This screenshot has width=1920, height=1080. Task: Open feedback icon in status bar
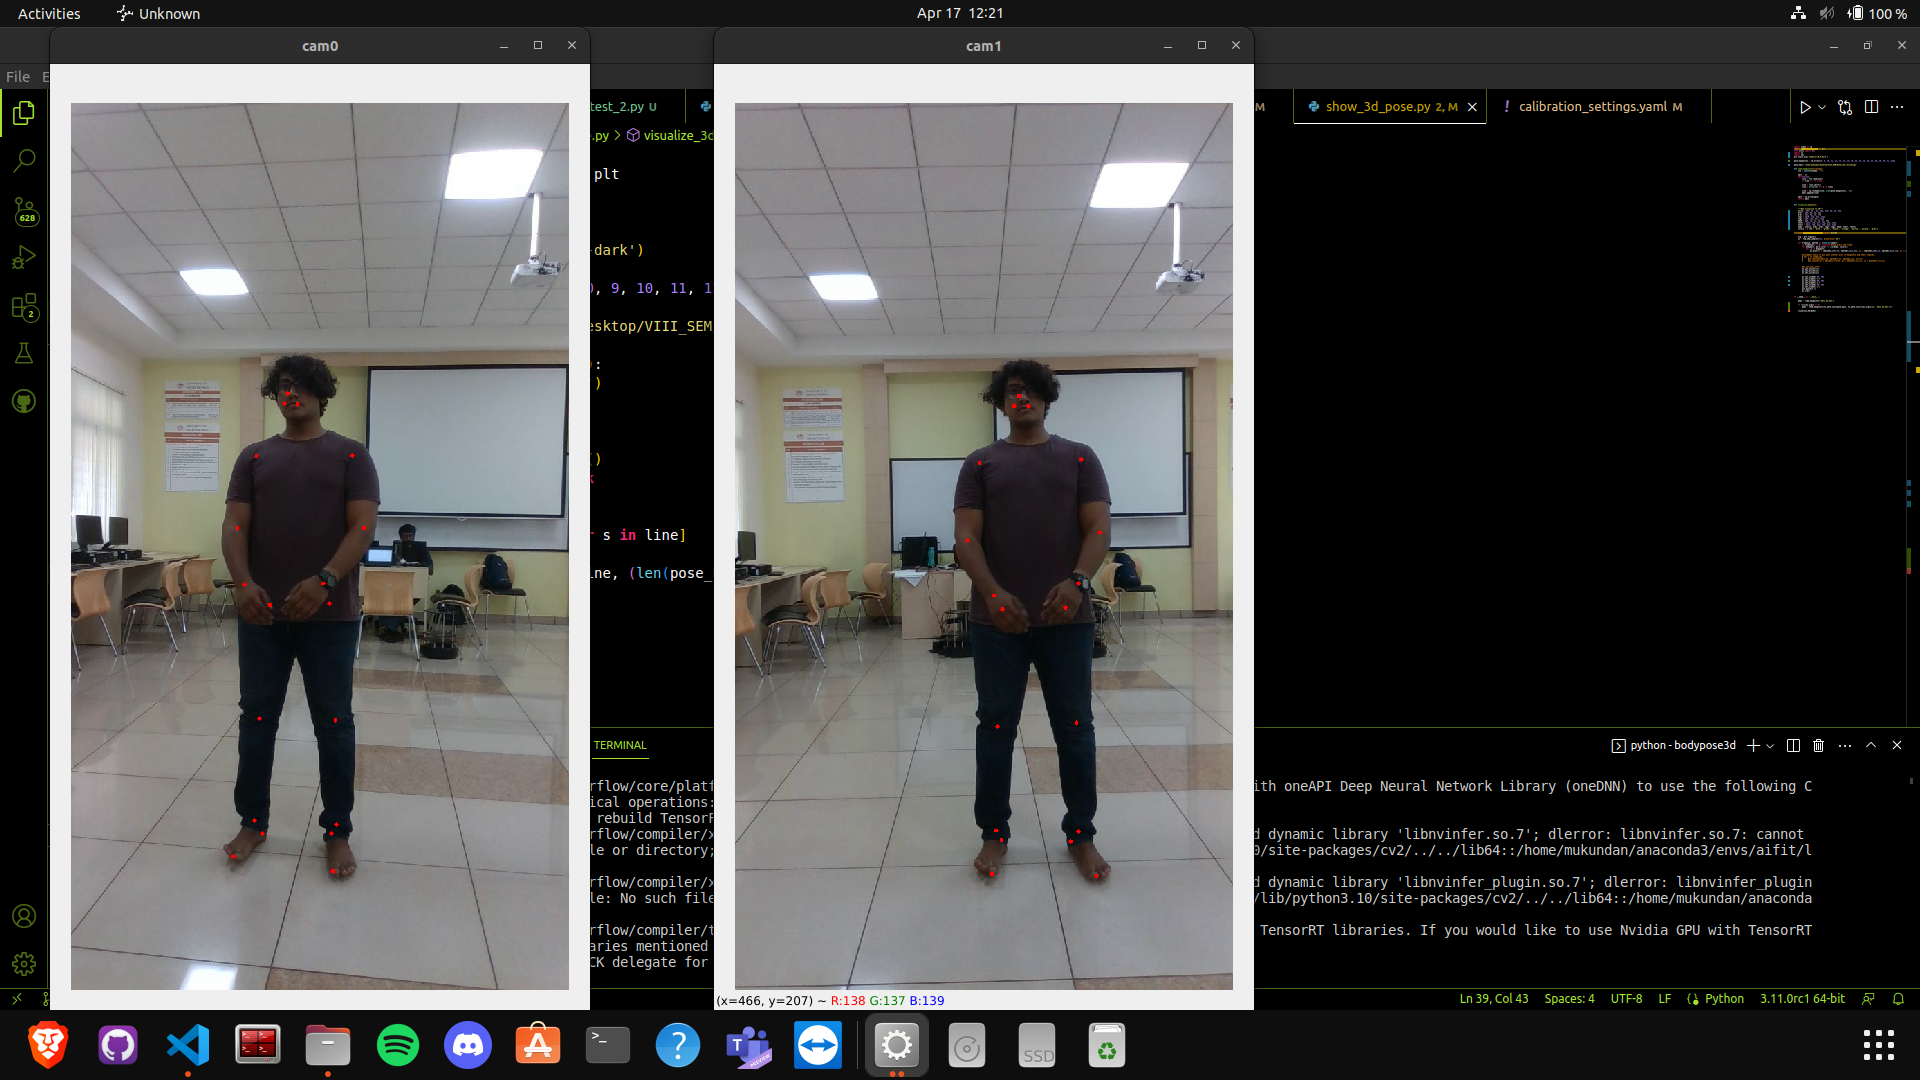tap(1868, 999)
